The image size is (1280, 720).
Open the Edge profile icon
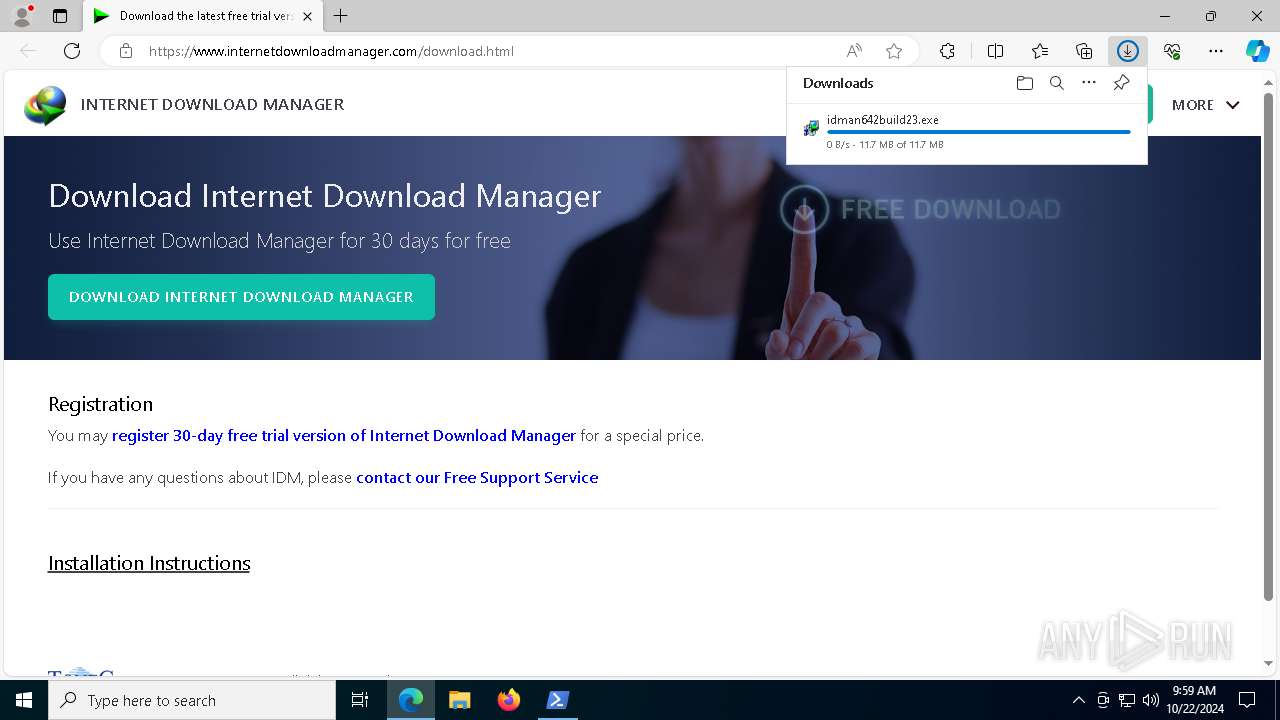22,16
